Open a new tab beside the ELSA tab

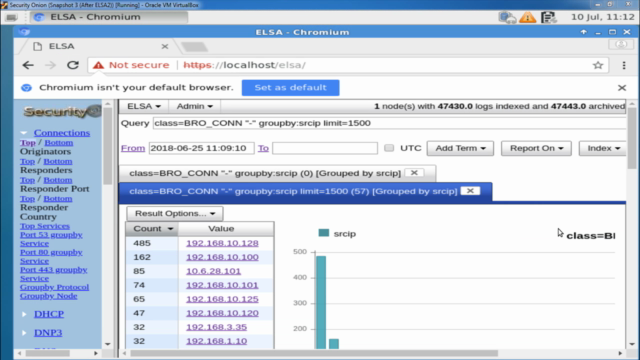(195, 47)
